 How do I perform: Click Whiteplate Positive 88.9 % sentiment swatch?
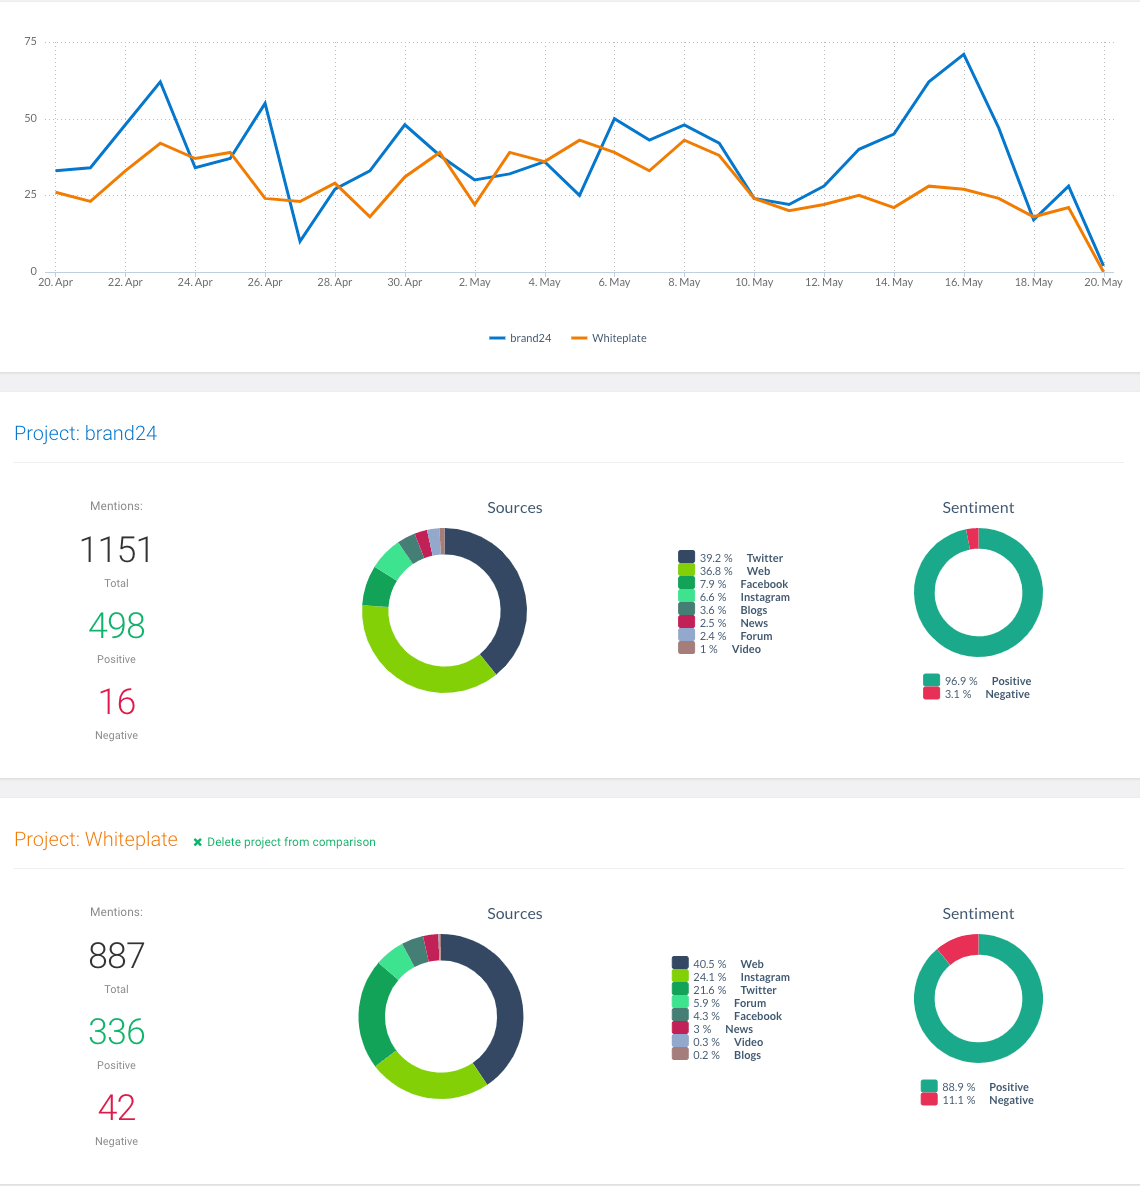coord(929,1086)
